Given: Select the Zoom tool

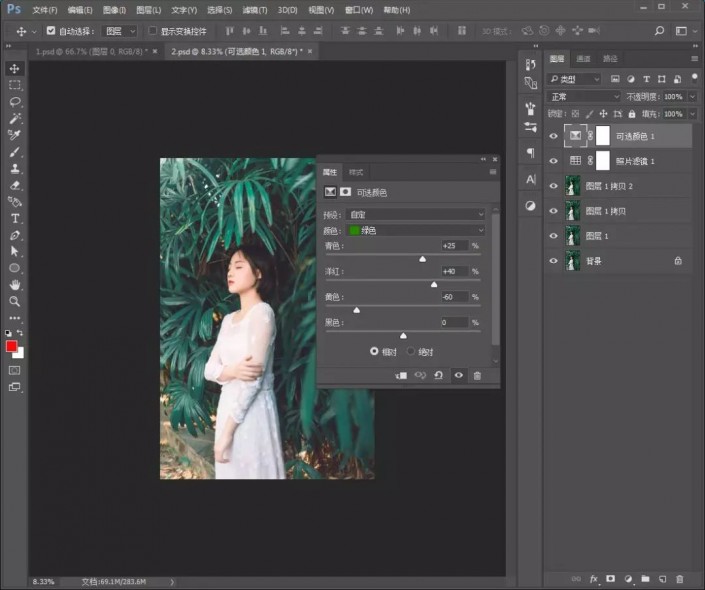Looking at the screenshot, I should point(14,301).
